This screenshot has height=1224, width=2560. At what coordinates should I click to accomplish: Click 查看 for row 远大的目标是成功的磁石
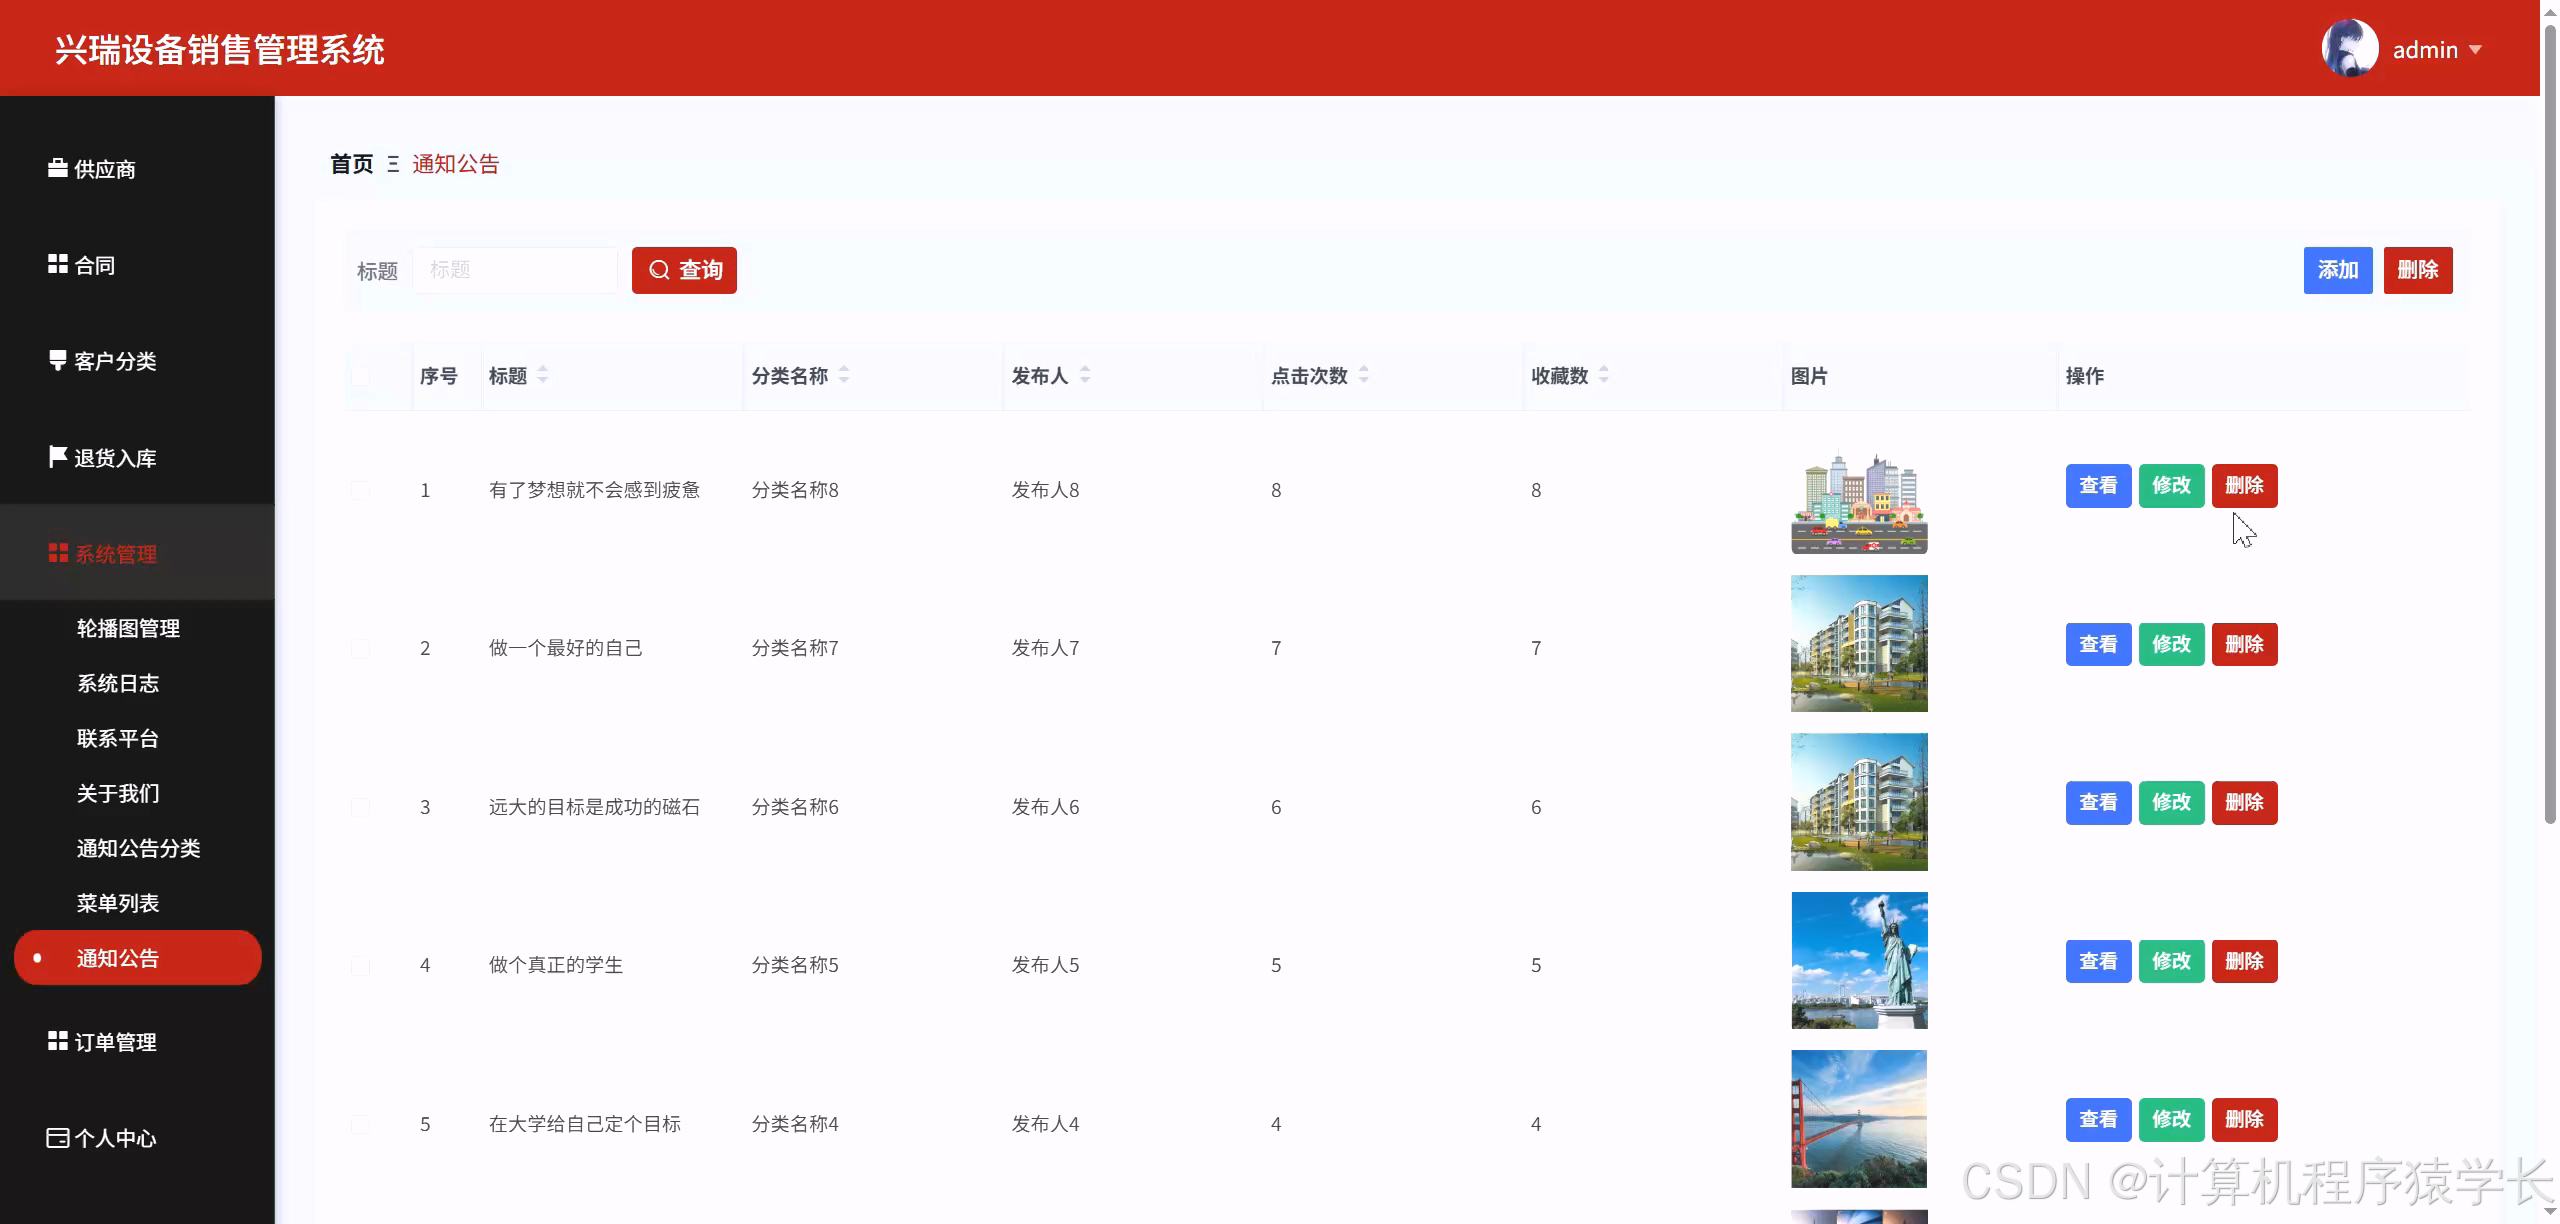click(2098, 802)
